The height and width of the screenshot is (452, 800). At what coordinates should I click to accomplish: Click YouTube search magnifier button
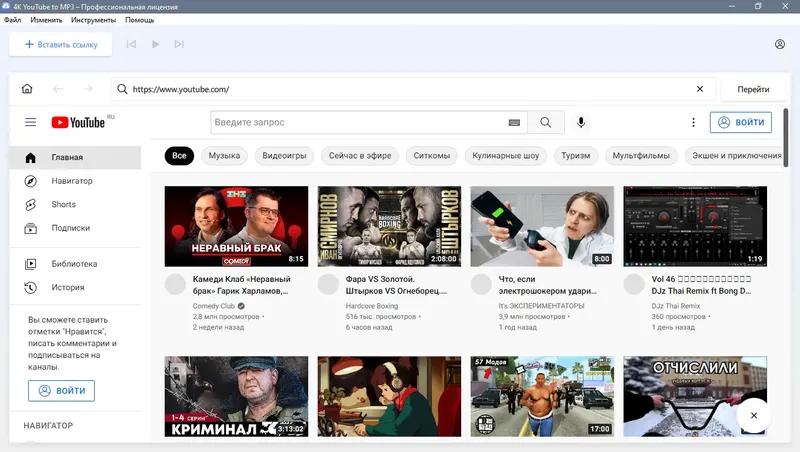coord(545,122)
